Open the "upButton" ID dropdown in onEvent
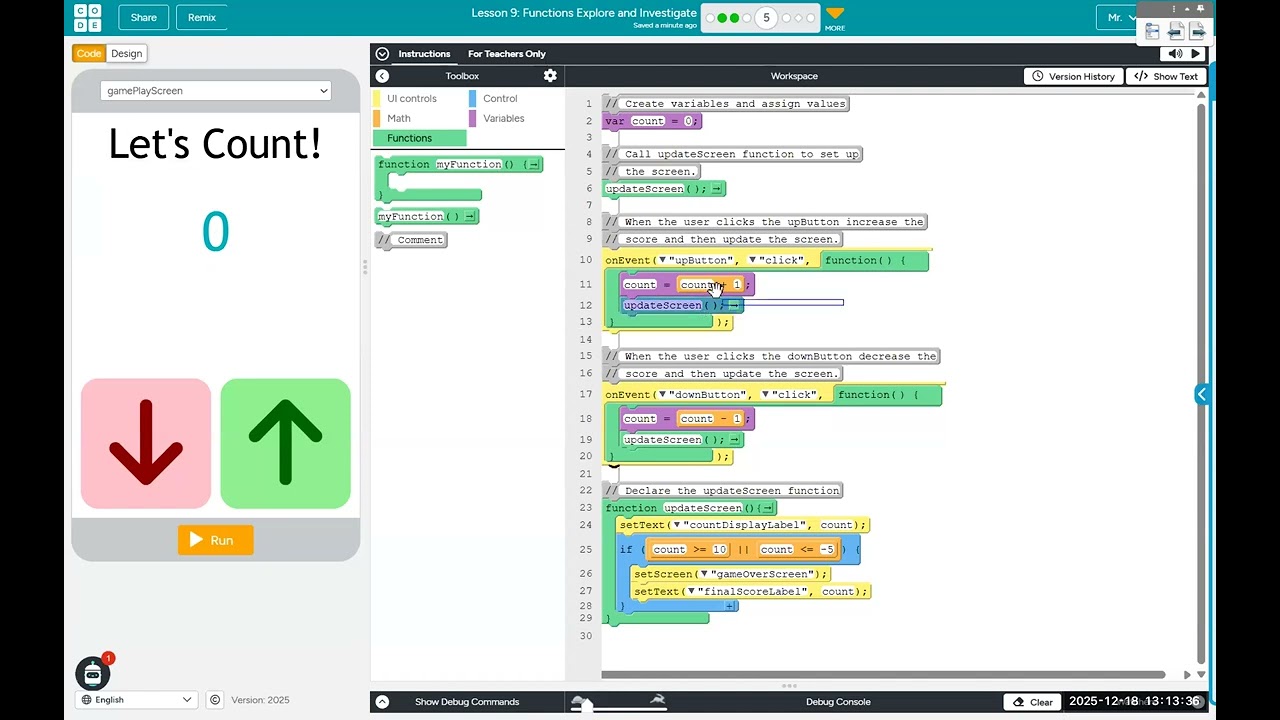The width and height of the screenshot is (1280, 720). 662,260
